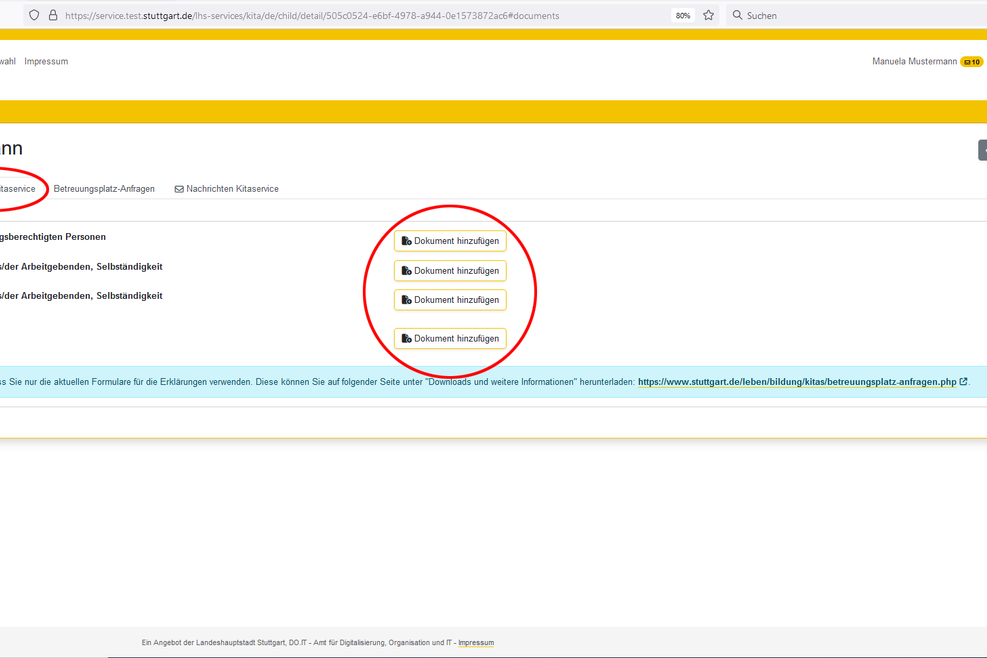Click the magnifier icon in the search box

[737, 15]
